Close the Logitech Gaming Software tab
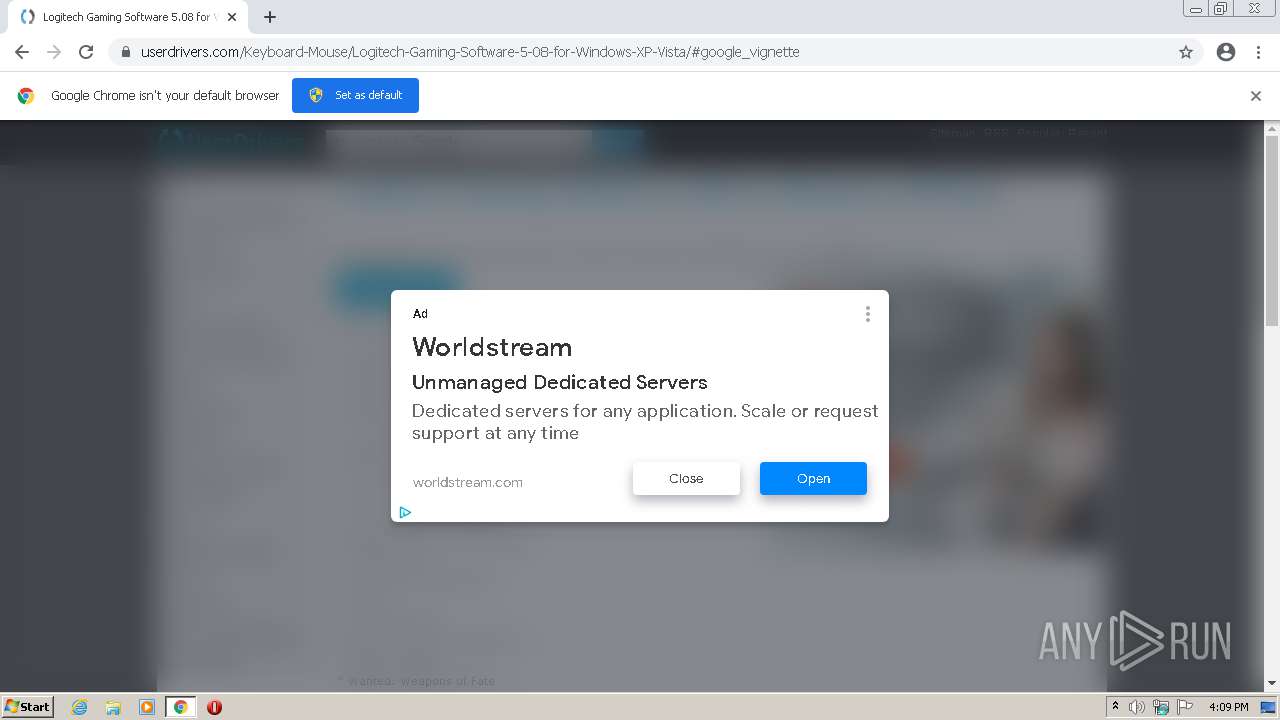 tap(232, 17)
